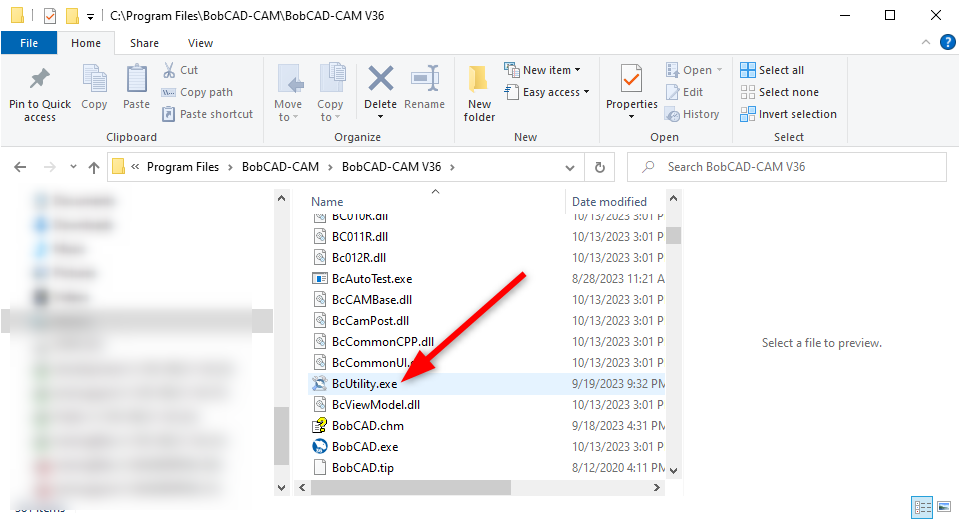The height and width of the screenshot is (520, 960).
Task: Click the BobCAD.chm help icon
Action: click(x=320, y=426)
